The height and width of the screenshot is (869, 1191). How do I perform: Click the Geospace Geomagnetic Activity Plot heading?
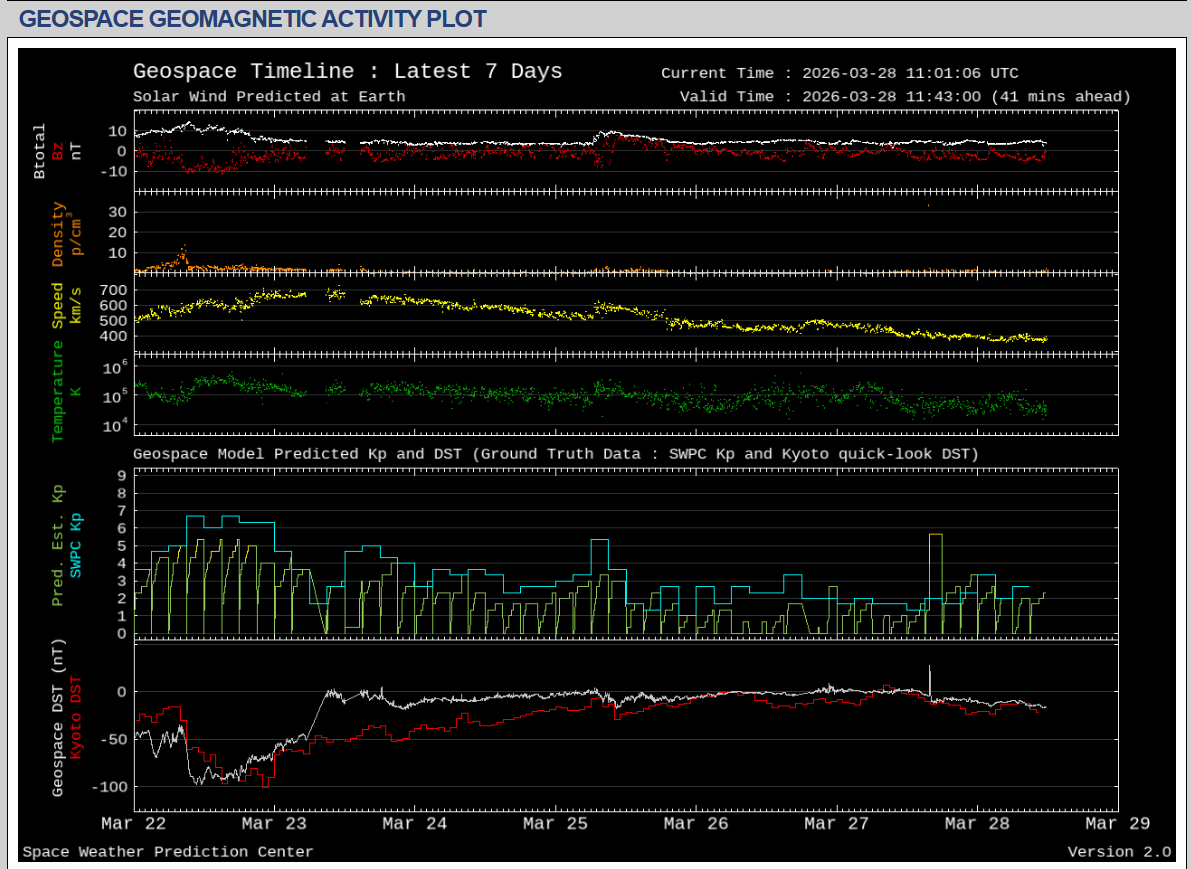[252, 18]
